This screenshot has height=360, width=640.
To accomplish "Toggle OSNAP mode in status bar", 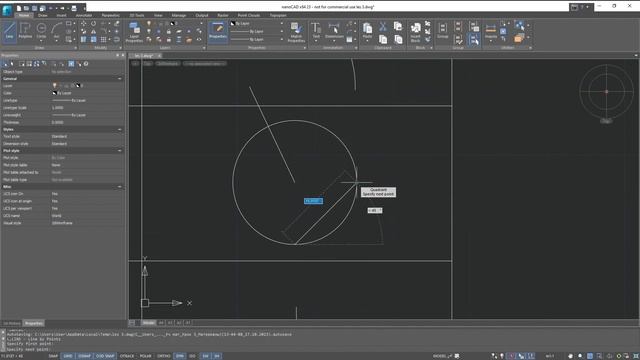I will [84, 356].
